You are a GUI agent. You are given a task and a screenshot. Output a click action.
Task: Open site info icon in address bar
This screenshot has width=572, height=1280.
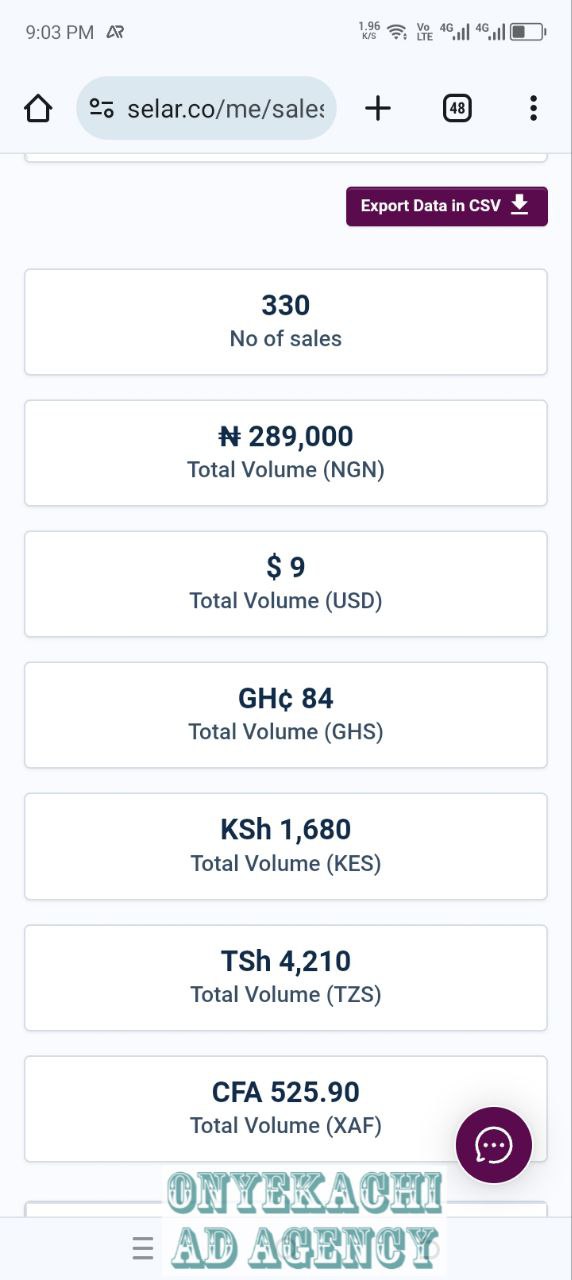tap(101, 108)
